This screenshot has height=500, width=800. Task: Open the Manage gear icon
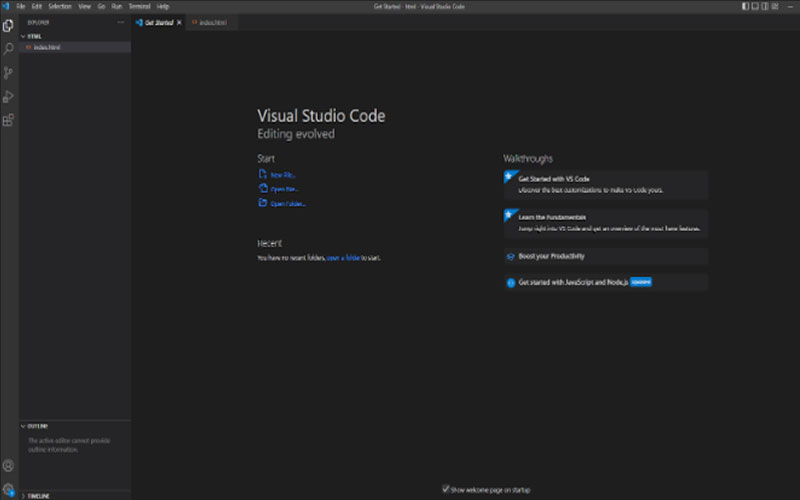pos(8,490)
